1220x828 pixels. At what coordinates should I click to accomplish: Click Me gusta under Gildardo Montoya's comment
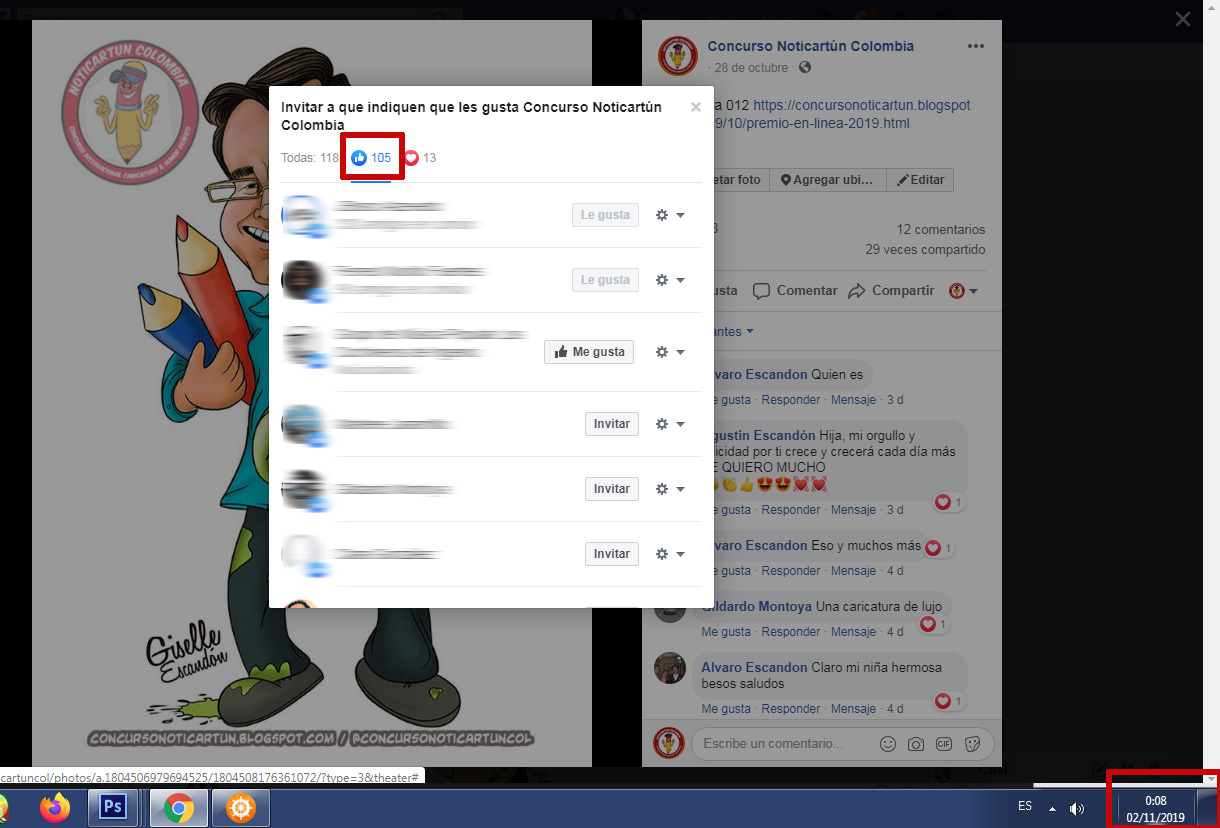point(726,632)
